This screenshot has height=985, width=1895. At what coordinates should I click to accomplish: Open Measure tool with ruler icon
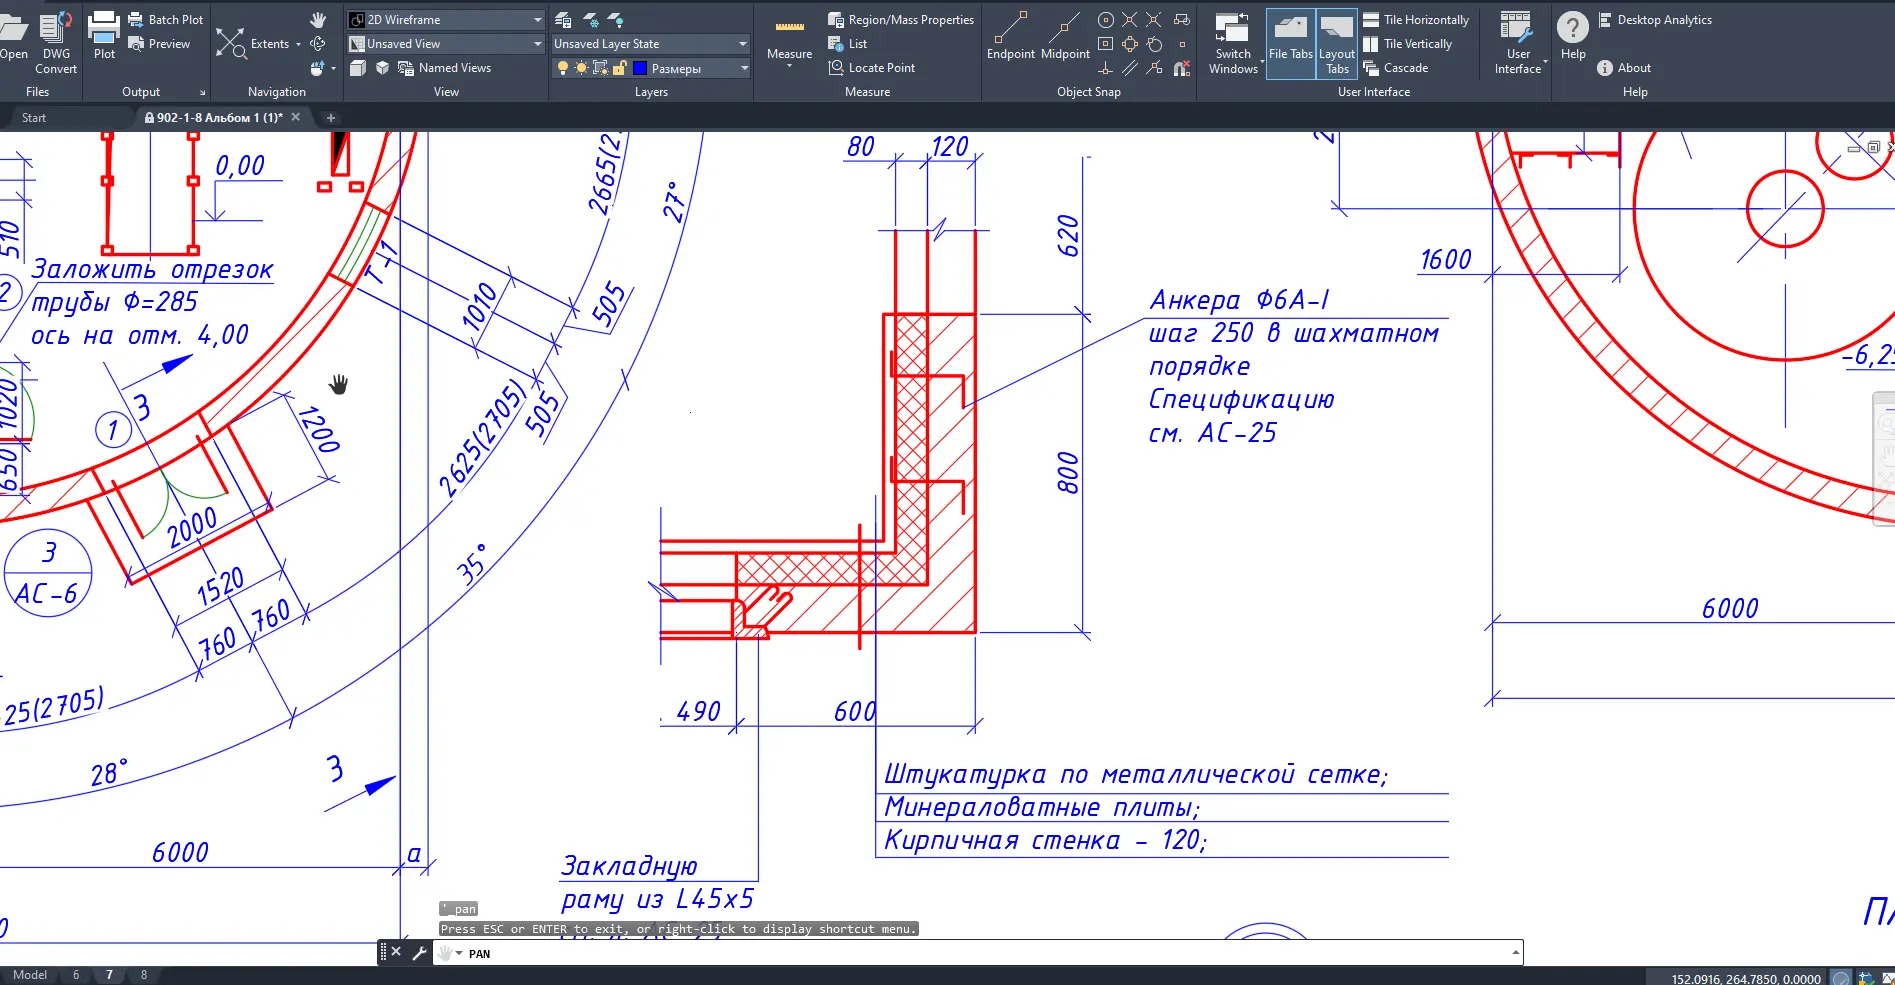[789, 40]
